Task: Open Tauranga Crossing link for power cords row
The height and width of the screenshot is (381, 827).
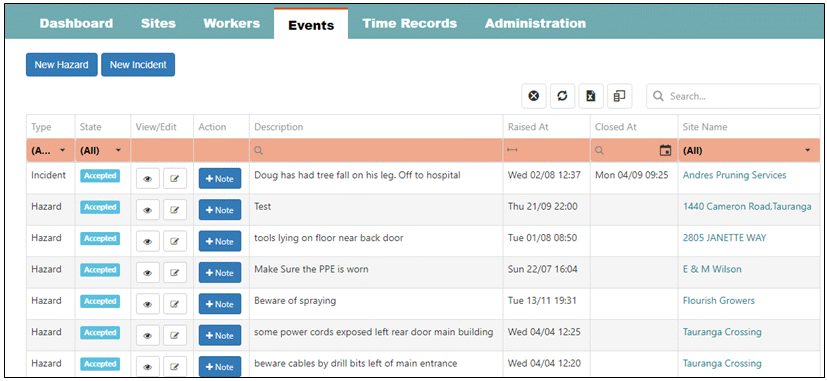Action: [x=722, y=332]
